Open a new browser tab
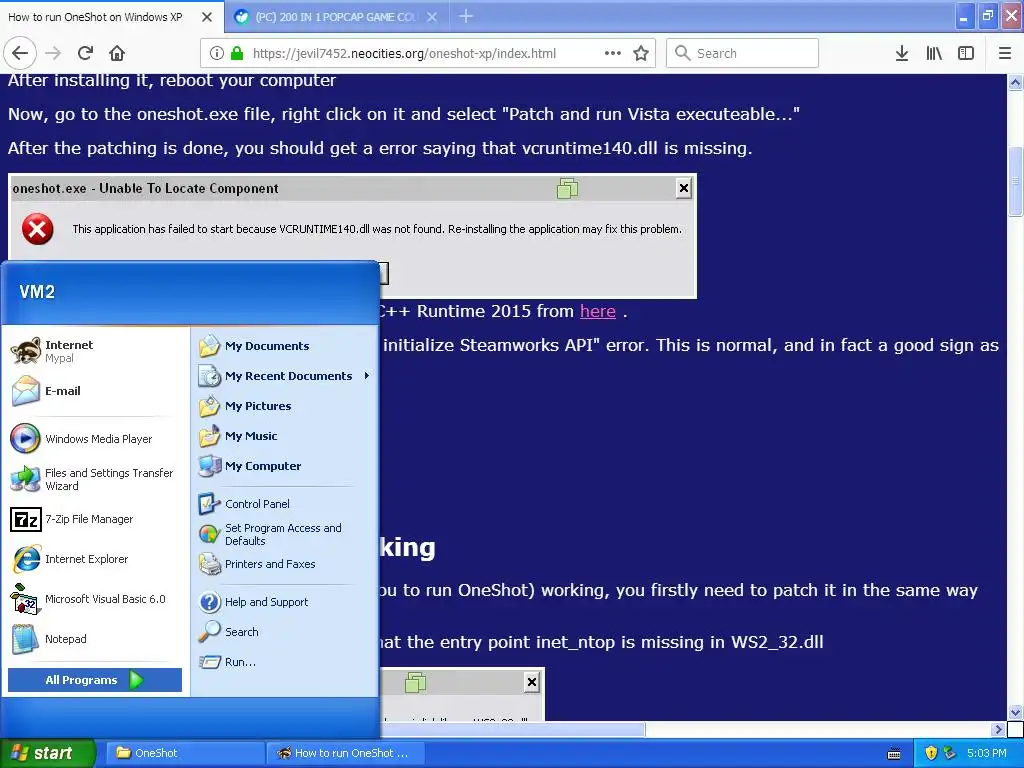The width and height of the screenshot is (1024, 768). 466,16
